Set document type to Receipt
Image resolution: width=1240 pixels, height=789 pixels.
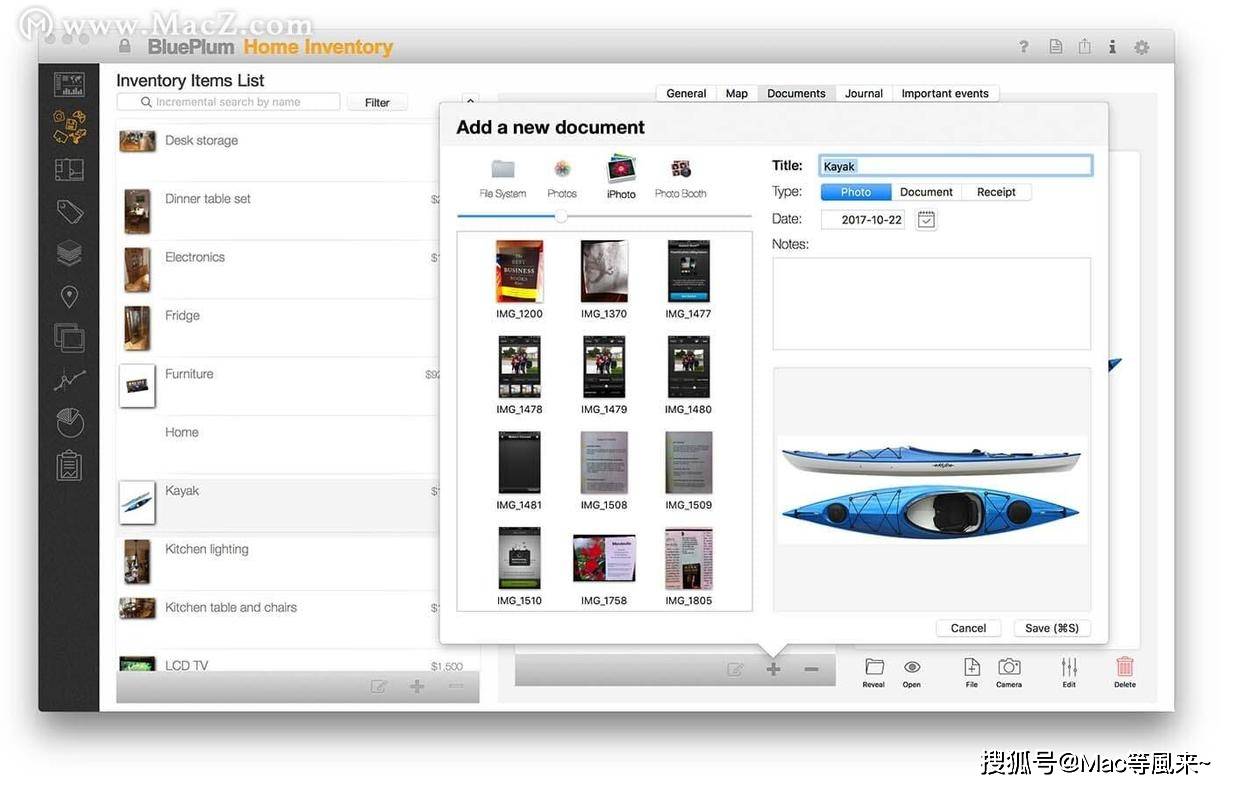[x=996, y=192]
